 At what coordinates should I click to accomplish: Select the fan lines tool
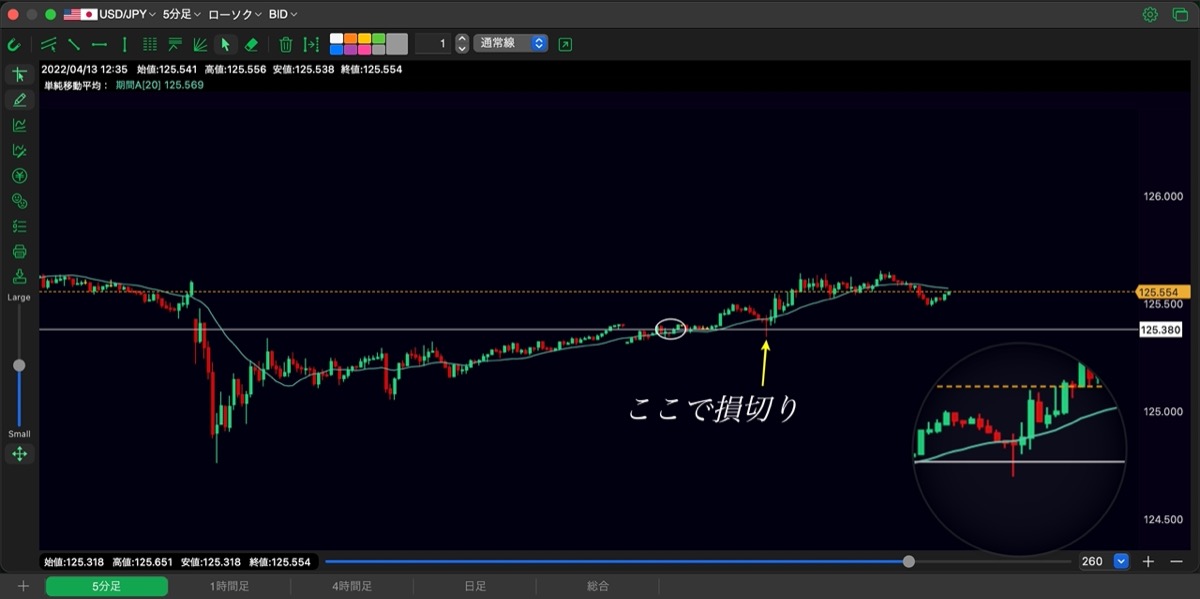coord(200,44)
